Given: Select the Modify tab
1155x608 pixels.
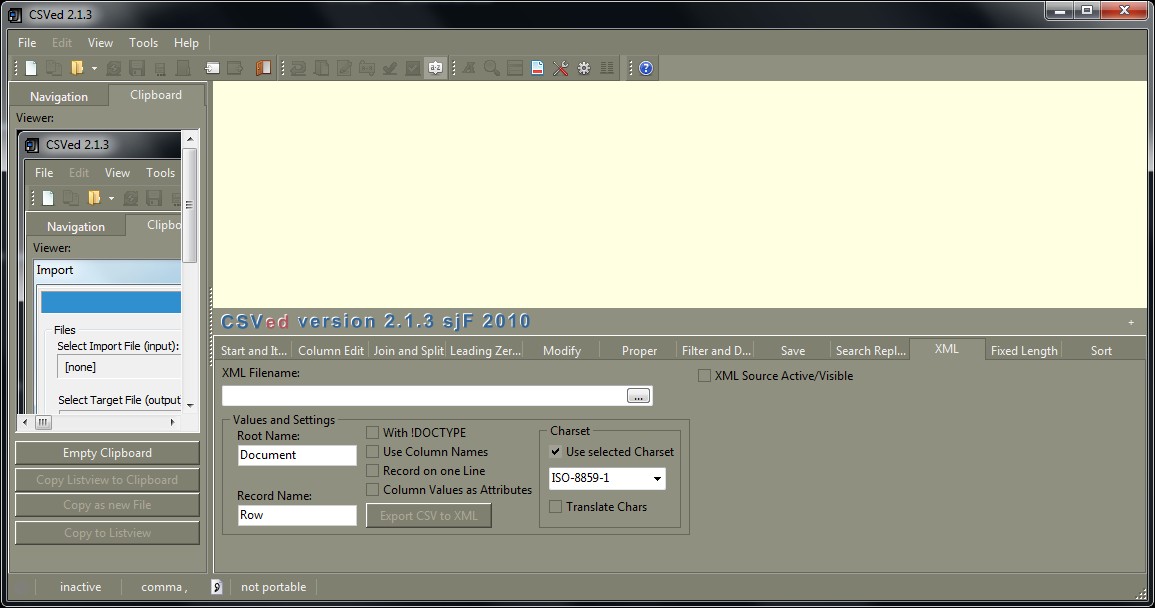Looking at the screenshot, I should [x=562, y=351].
